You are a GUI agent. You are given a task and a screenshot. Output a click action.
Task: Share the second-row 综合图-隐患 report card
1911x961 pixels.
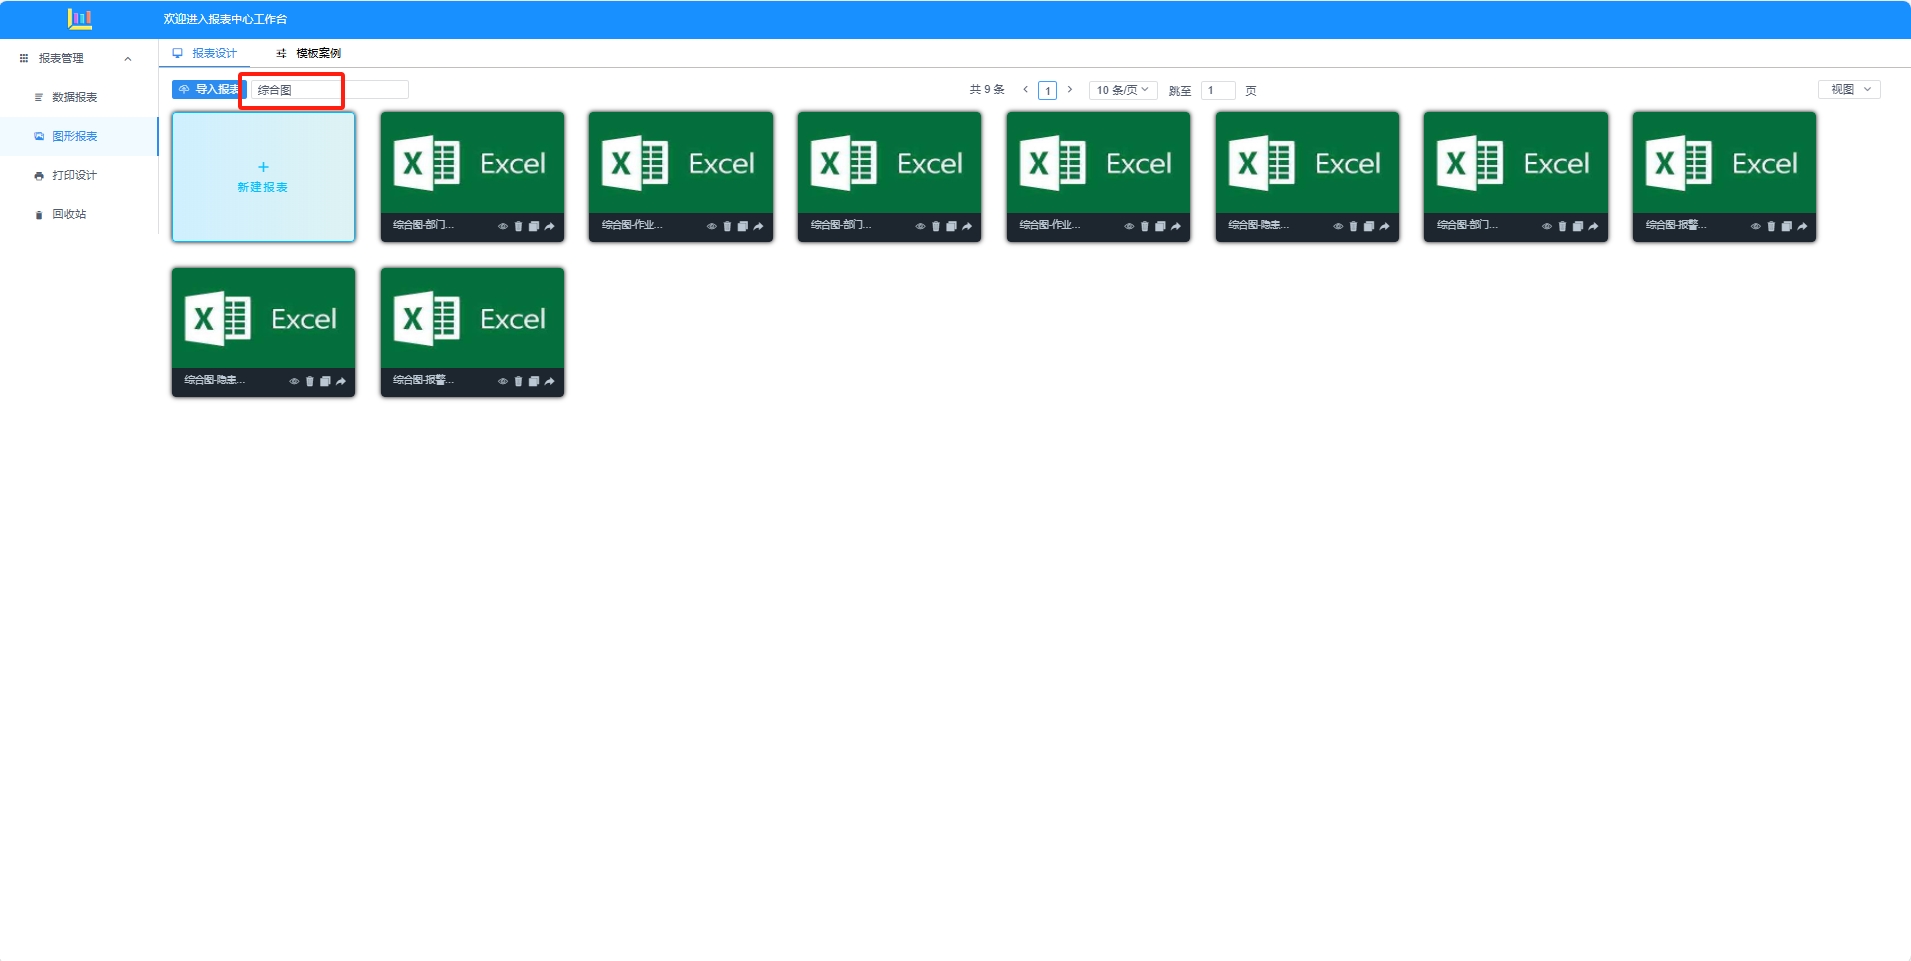click(341, 381)
